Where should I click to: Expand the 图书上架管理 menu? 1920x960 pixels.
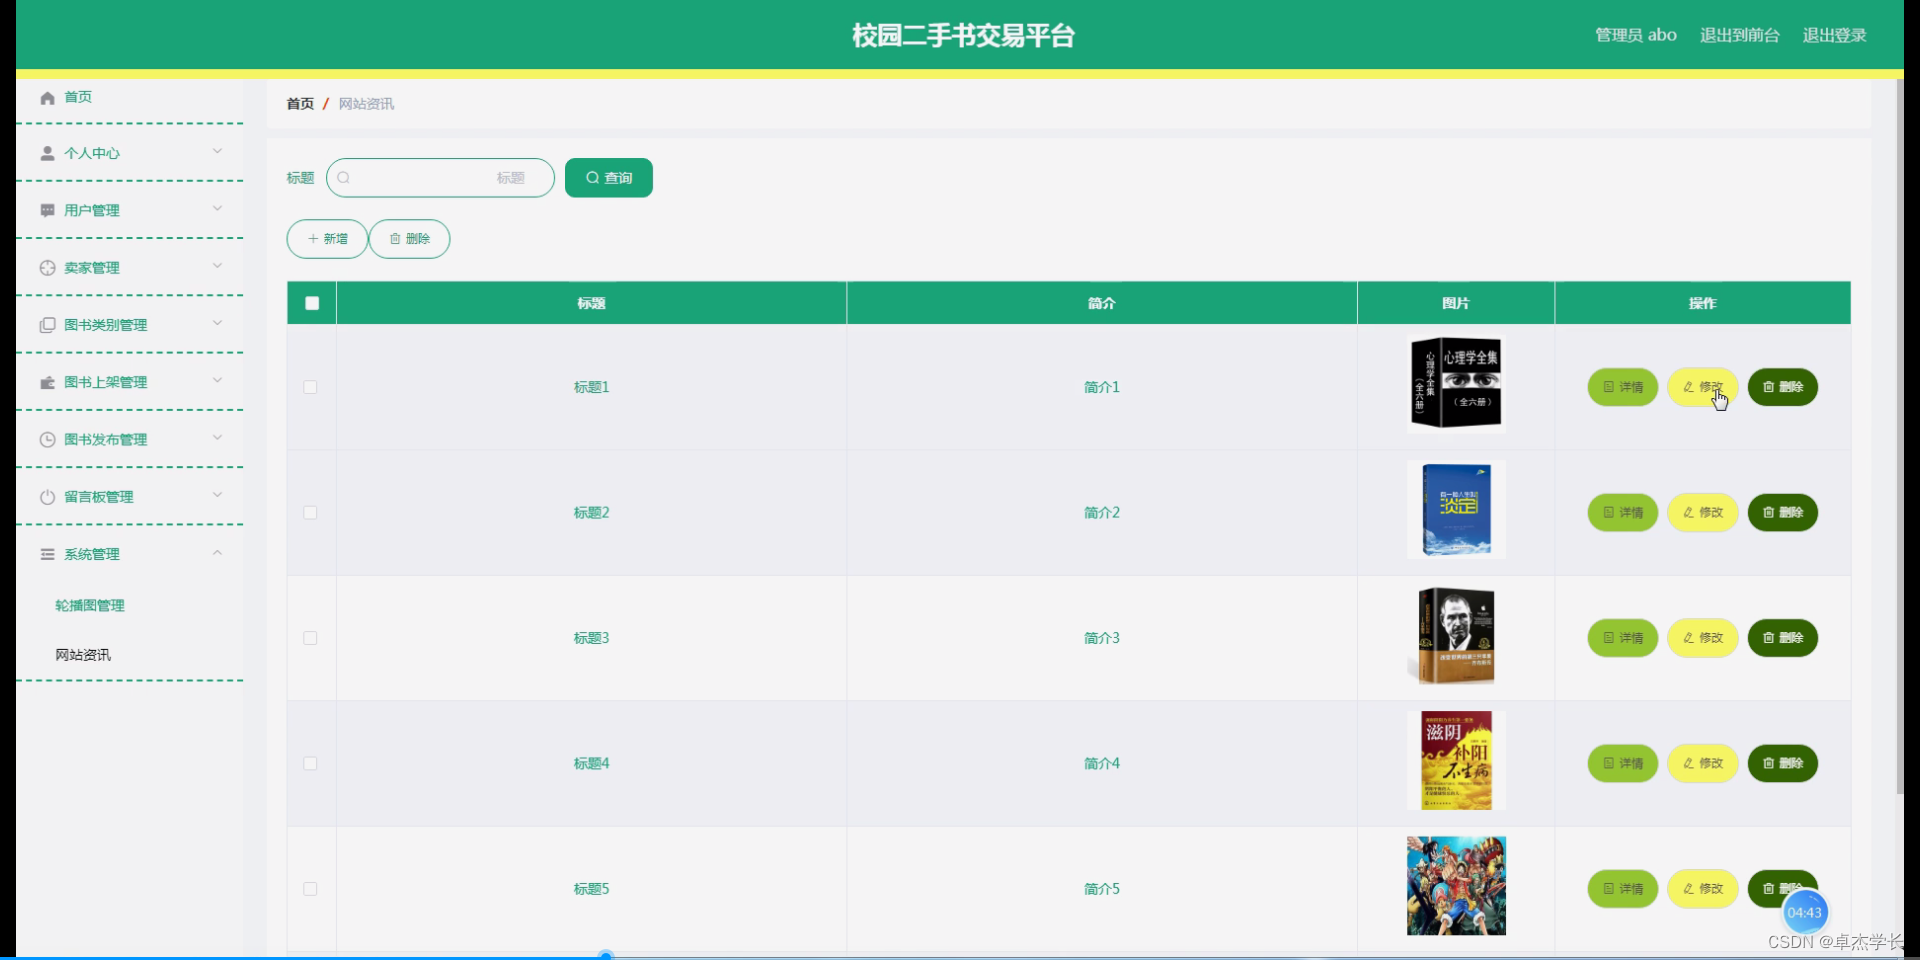[x=217, y=381]
